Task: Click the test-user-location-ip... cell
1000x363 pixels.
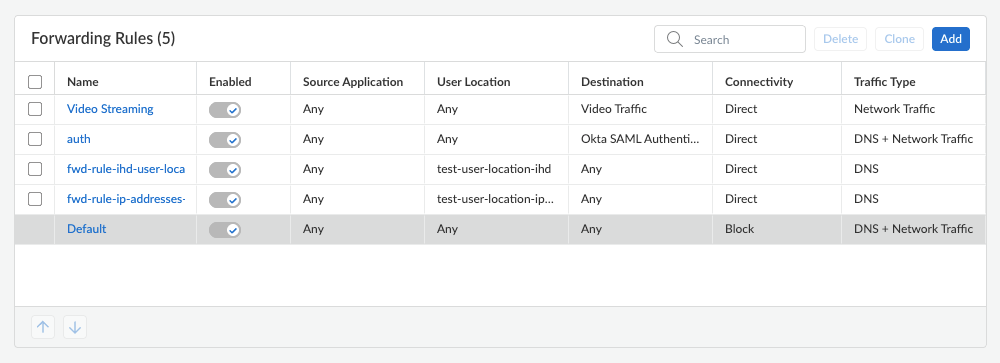Action: coord(496,199)
